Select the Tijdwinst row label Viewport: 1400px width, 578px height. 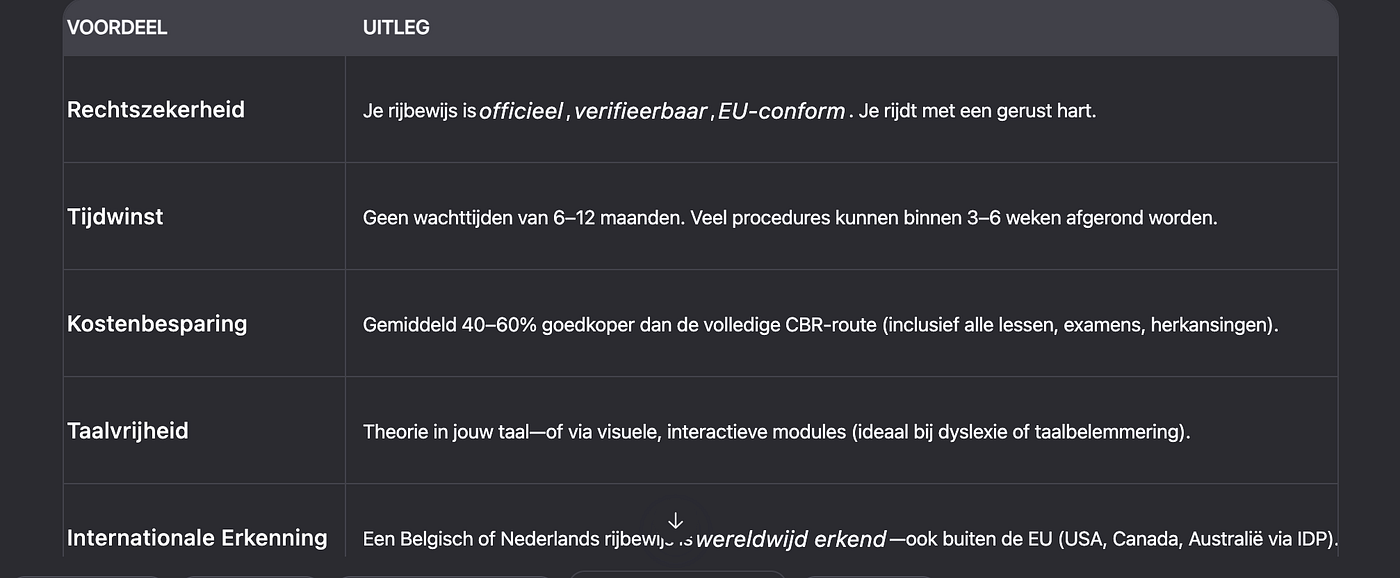coord(115,216)
